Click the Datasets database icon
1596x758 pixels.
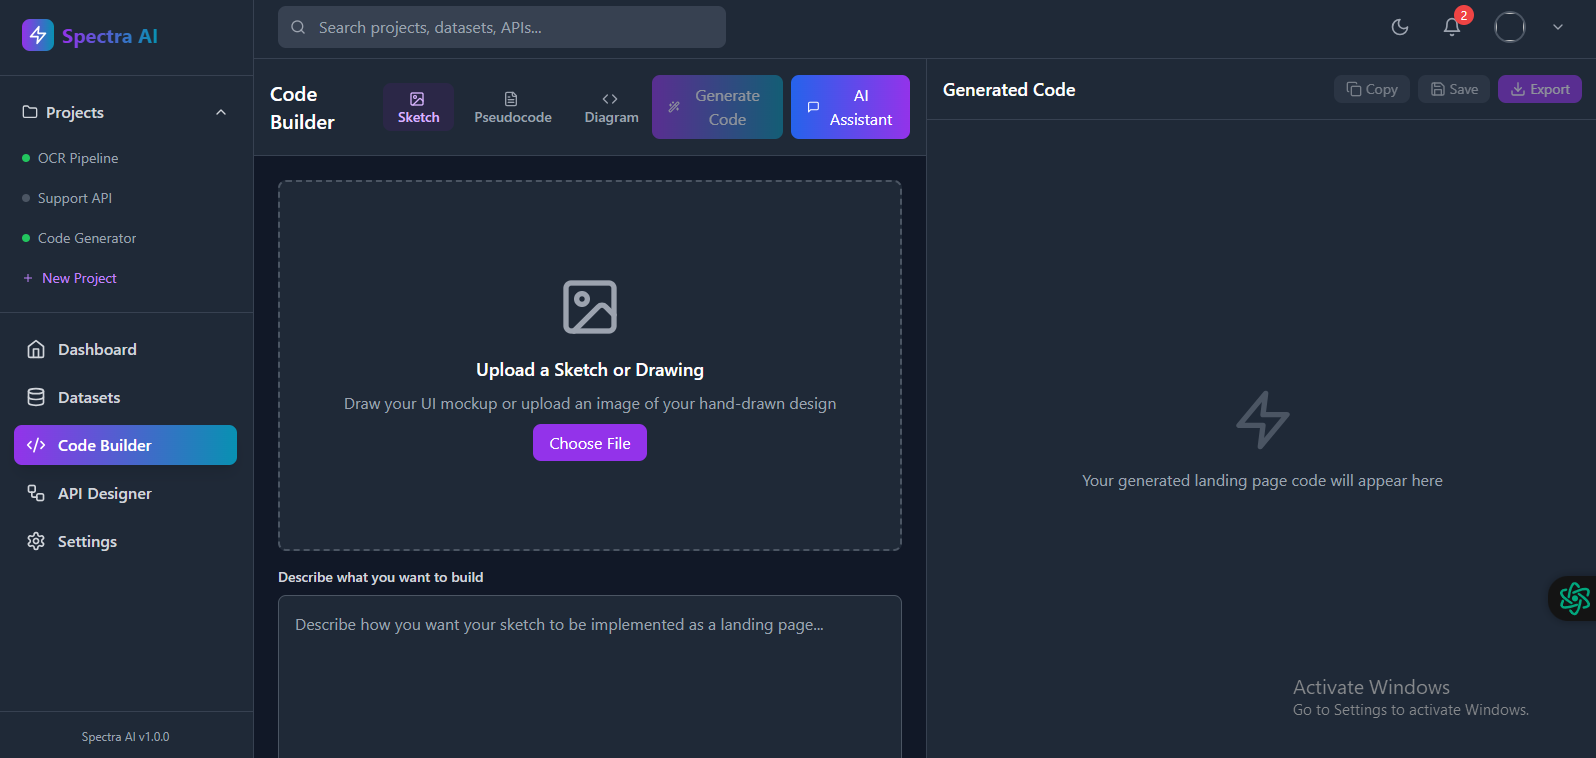pyautogui.click(x=36, y=397)
